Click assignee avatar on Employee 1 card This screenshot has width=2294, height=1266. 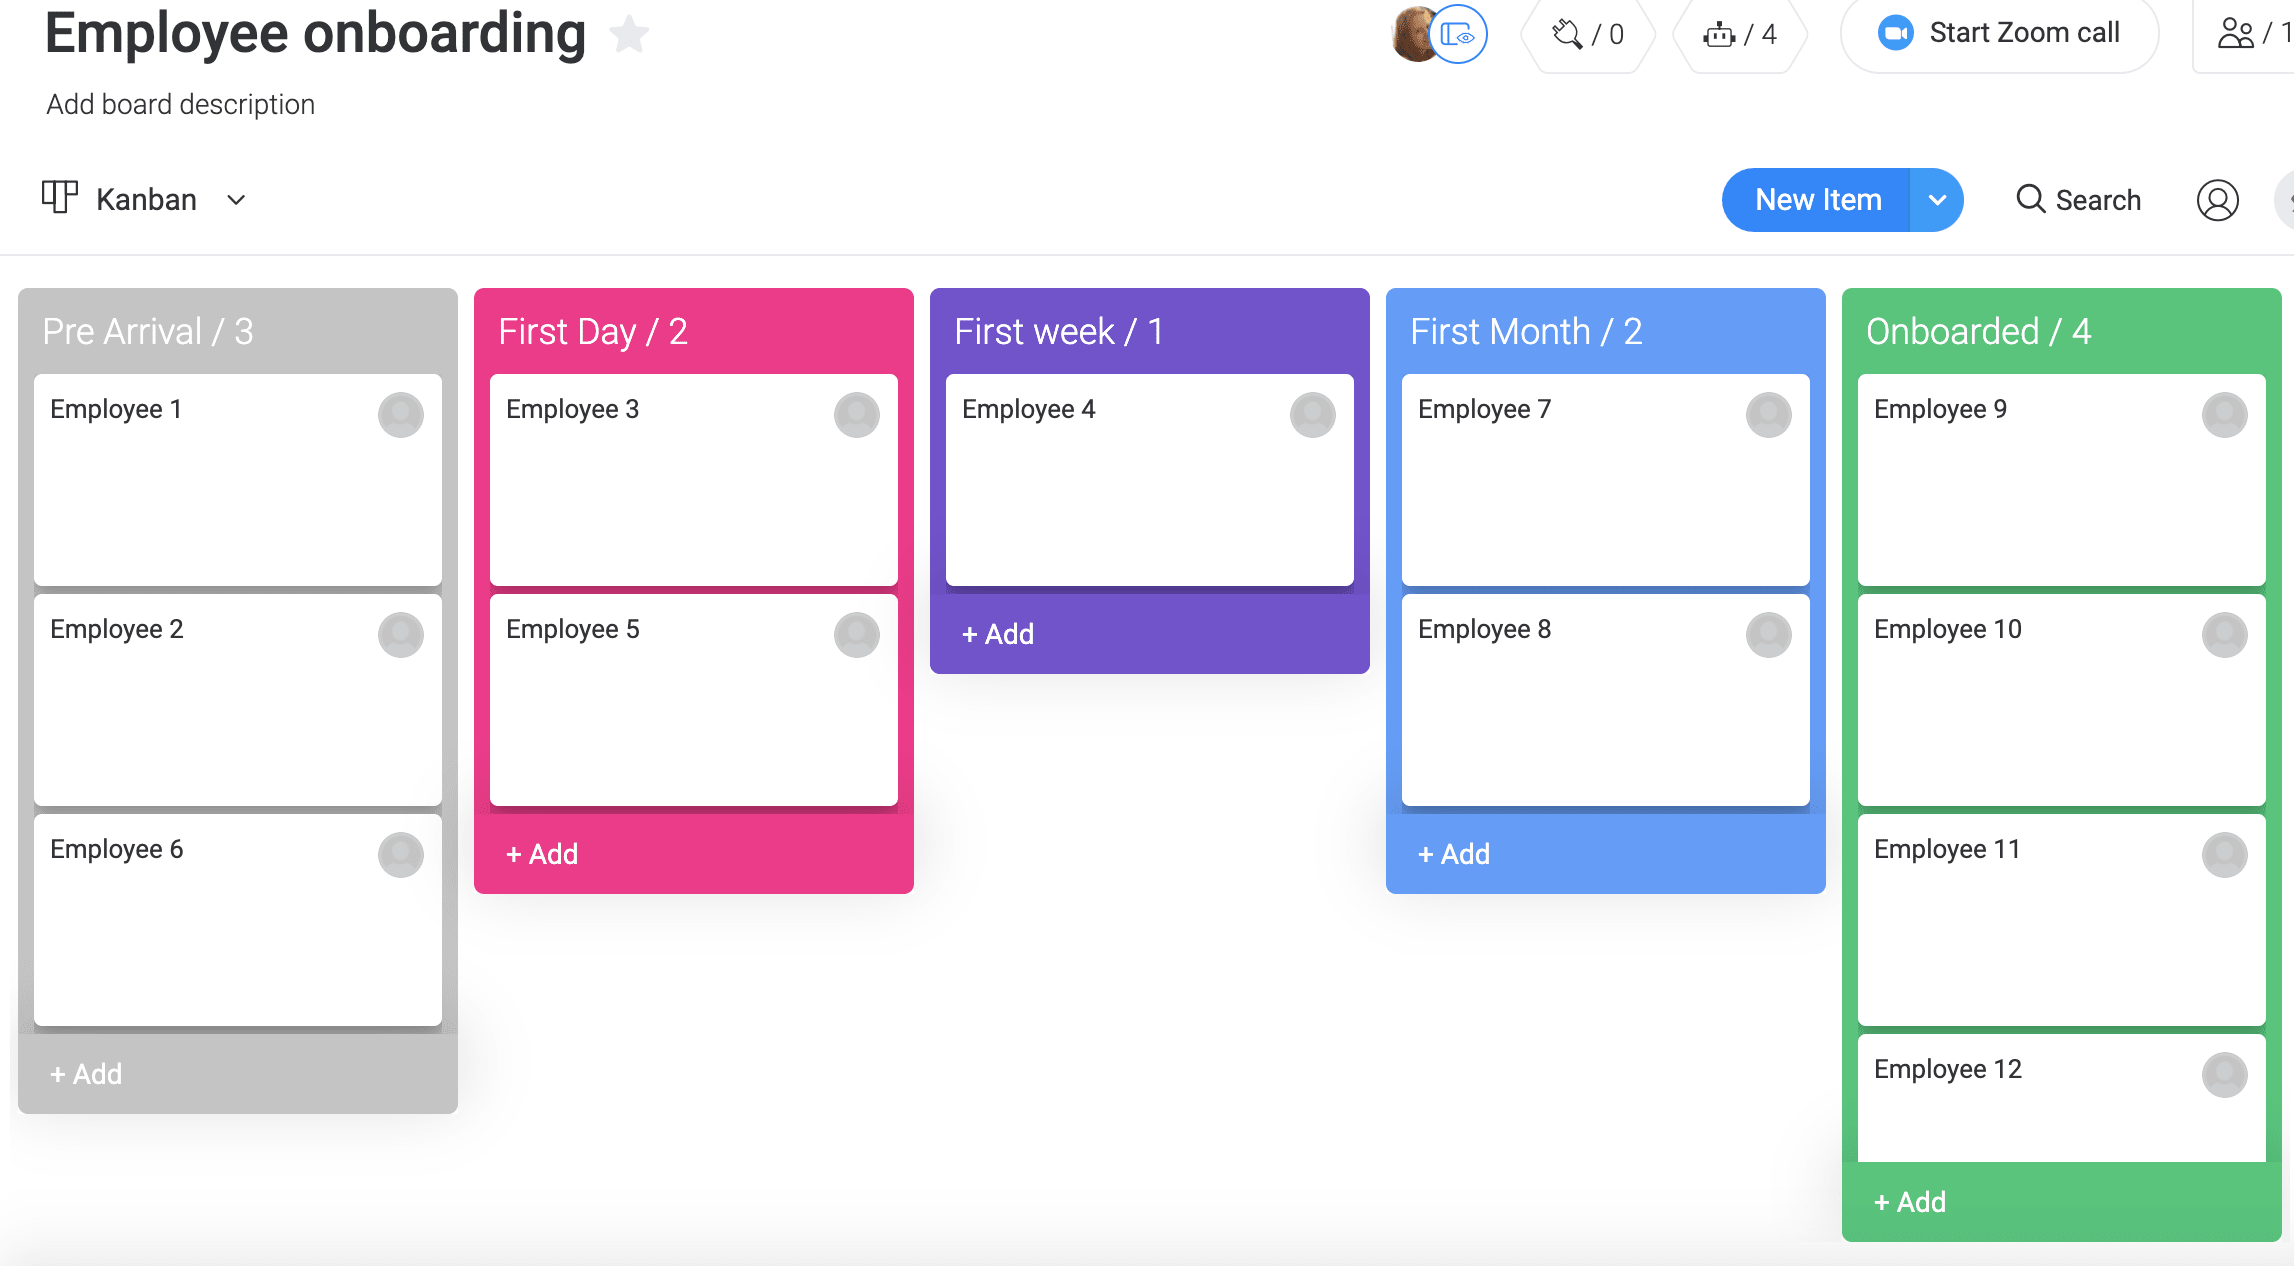(x=401, y=415)
